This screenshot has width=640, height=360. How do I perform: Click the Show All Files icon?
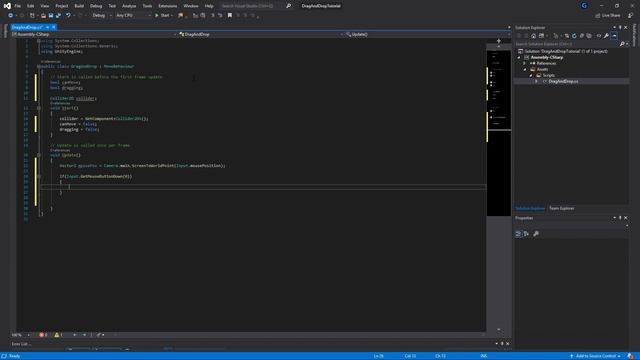pyautogui.click(x=589, y=36)
